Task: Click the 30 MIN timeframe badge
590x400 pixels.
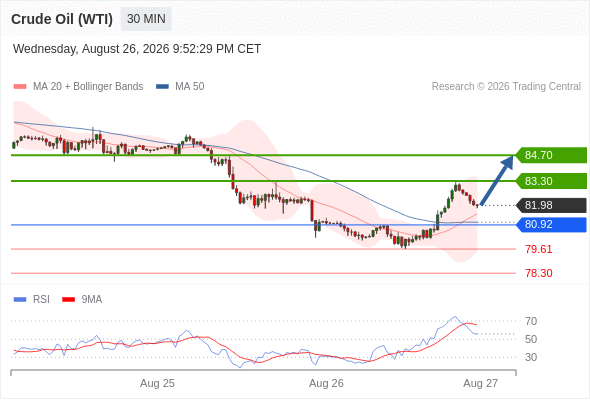Action: (146, 19)
